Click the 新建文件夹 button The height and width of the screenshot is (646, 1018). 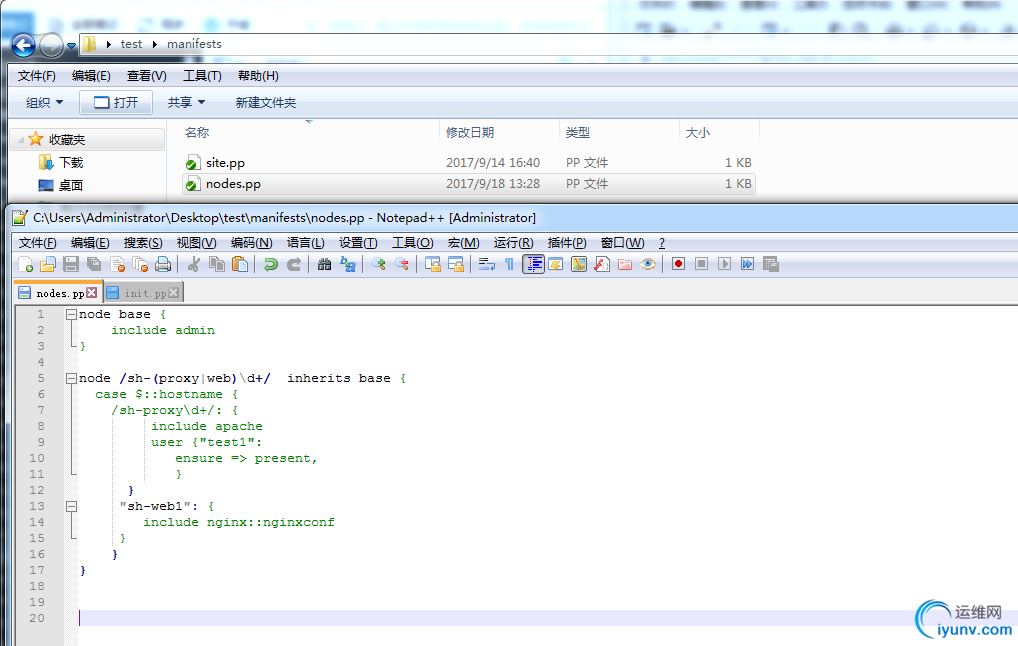(265, 102)
